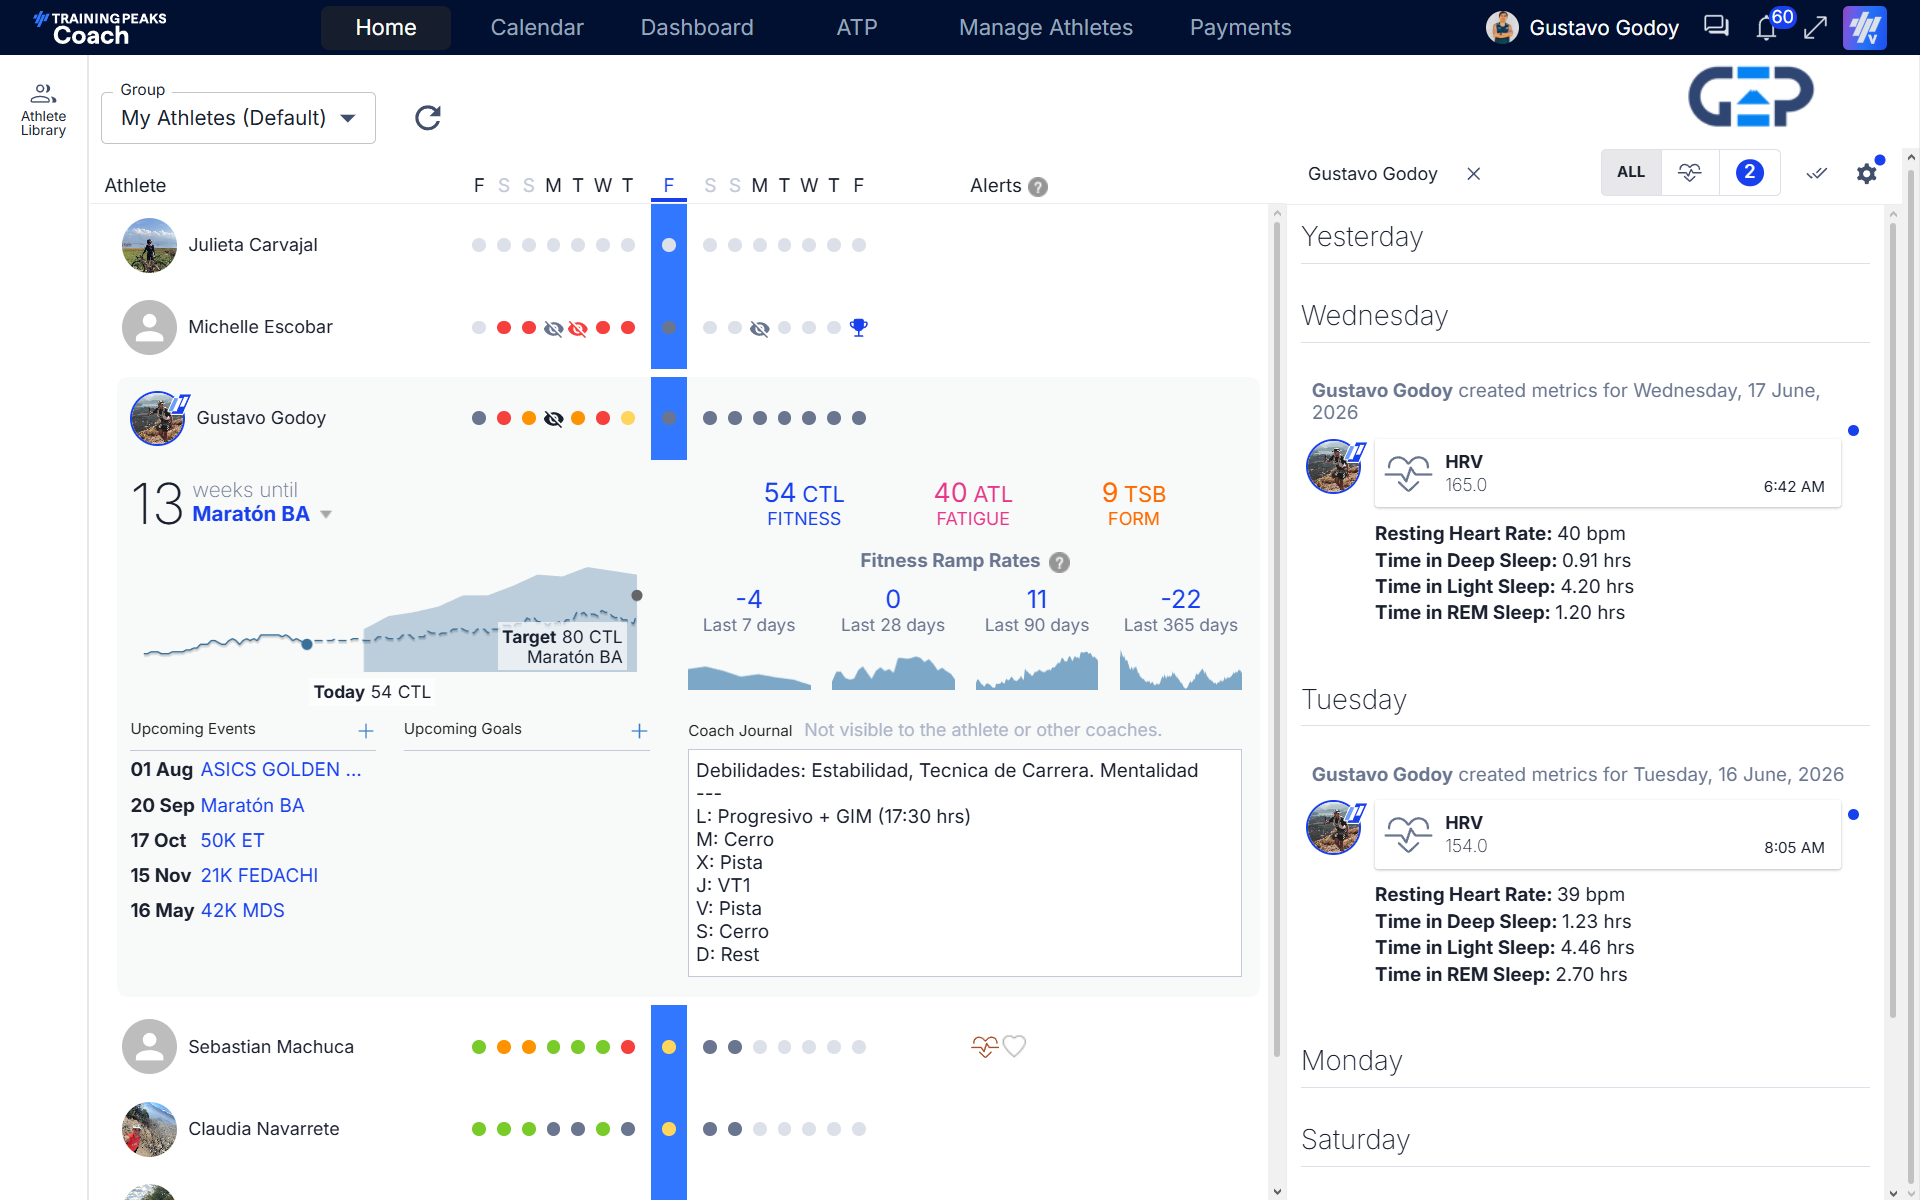Viewport: 1920px width, 1200px height.
Task: Open the Calendar tab
Action: [537, 28]
